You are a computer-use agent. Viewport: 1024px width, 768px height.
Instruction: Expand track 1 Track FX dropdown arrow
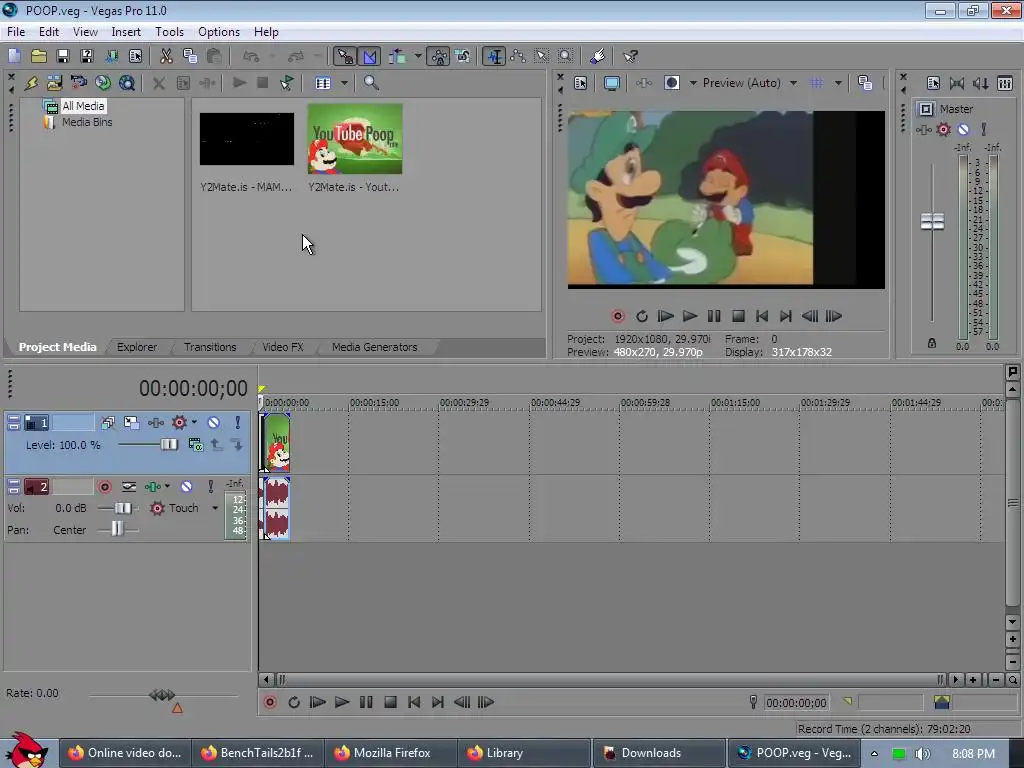[194, 423]
